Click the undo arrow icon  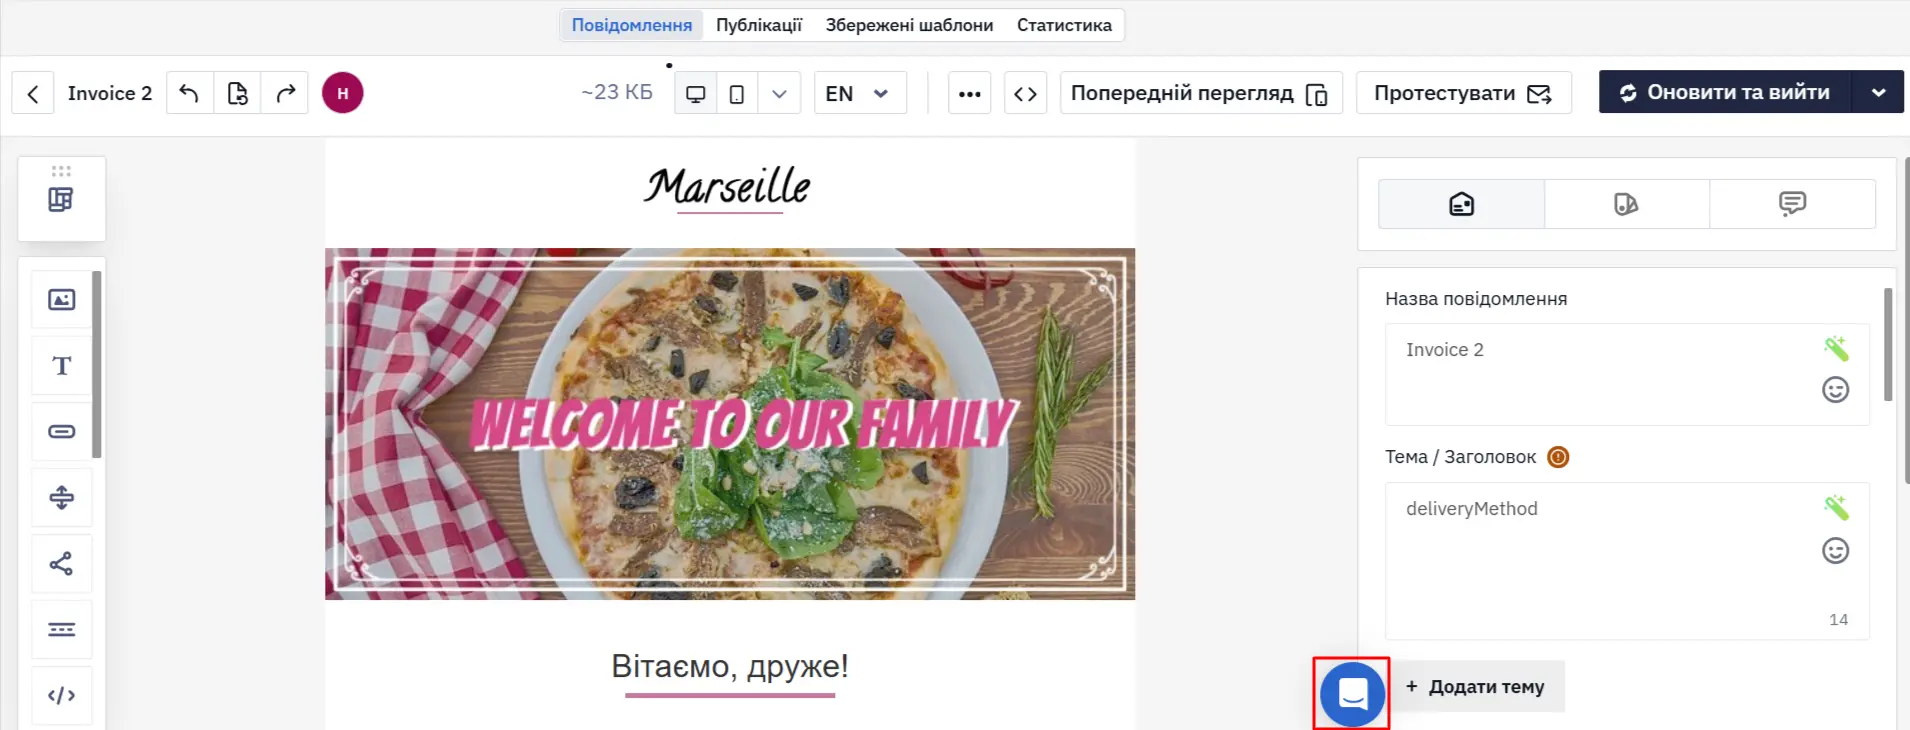tap(189, 93)
